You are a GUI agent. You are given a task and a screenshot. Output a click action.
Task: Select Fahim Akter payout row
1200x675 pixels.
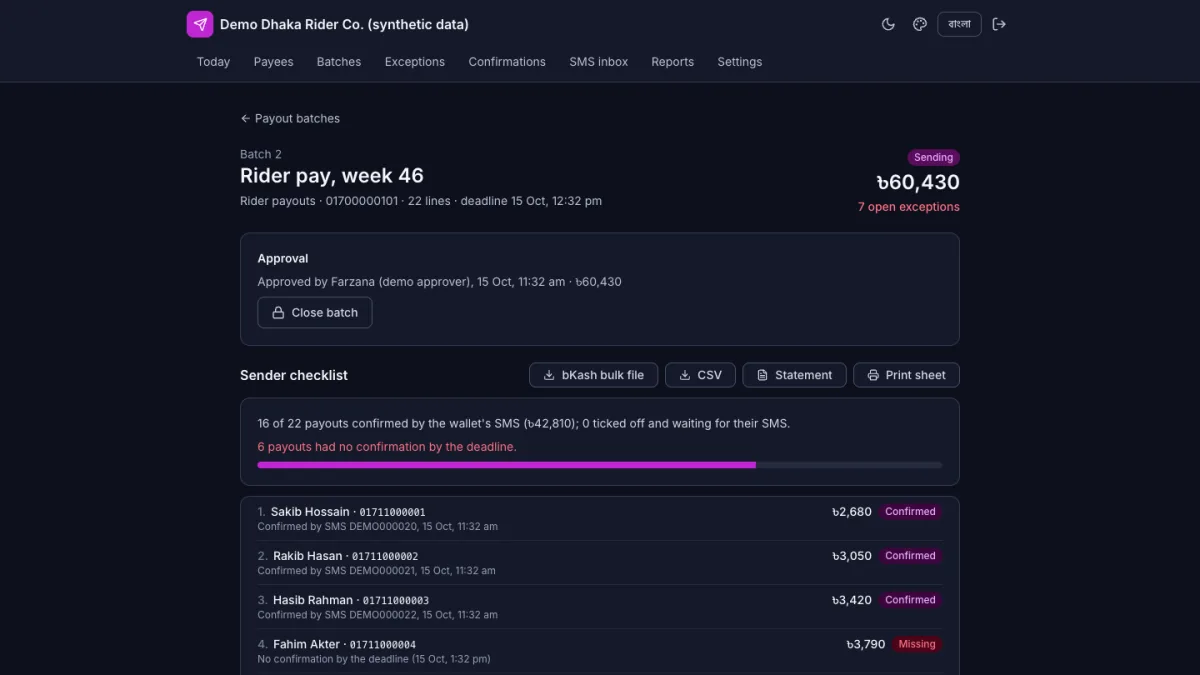click(x=600, y=650)
